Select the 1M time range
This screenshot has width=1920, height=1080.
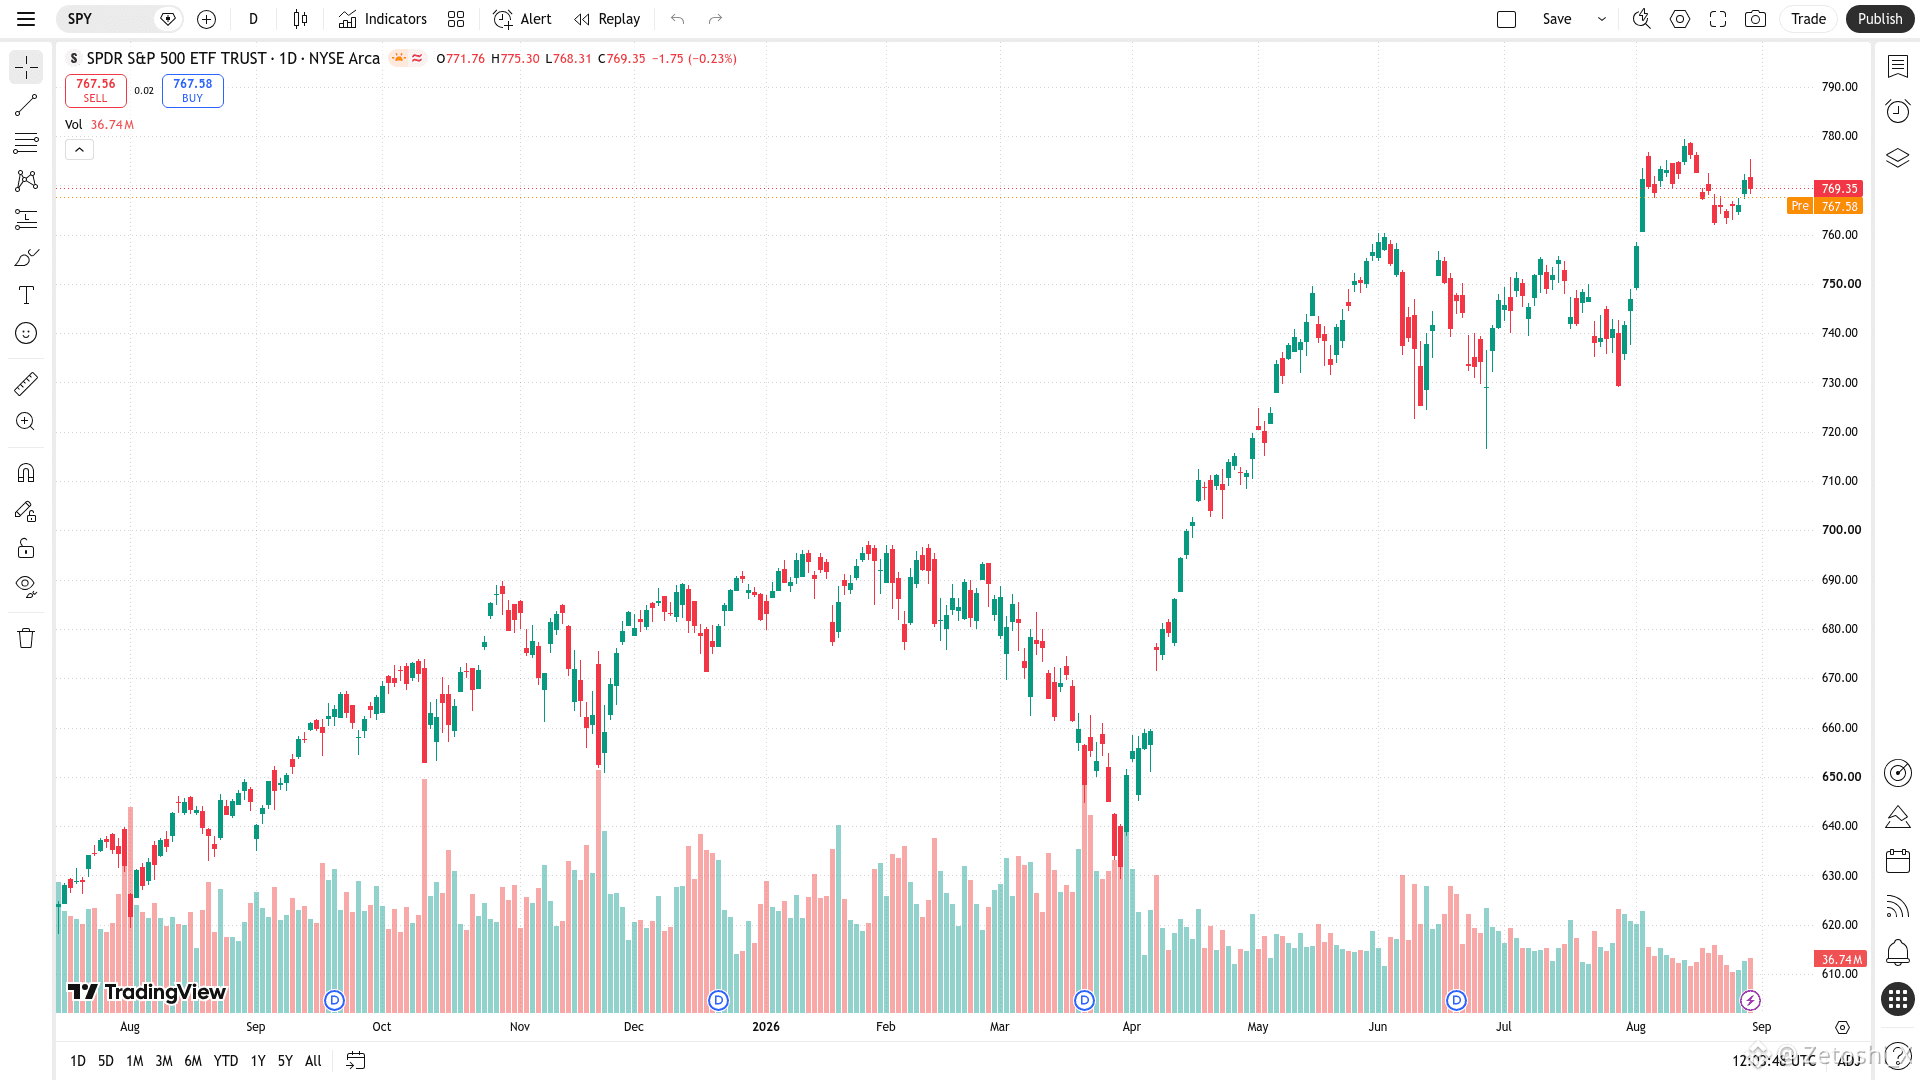click(x=135, y=1061)
